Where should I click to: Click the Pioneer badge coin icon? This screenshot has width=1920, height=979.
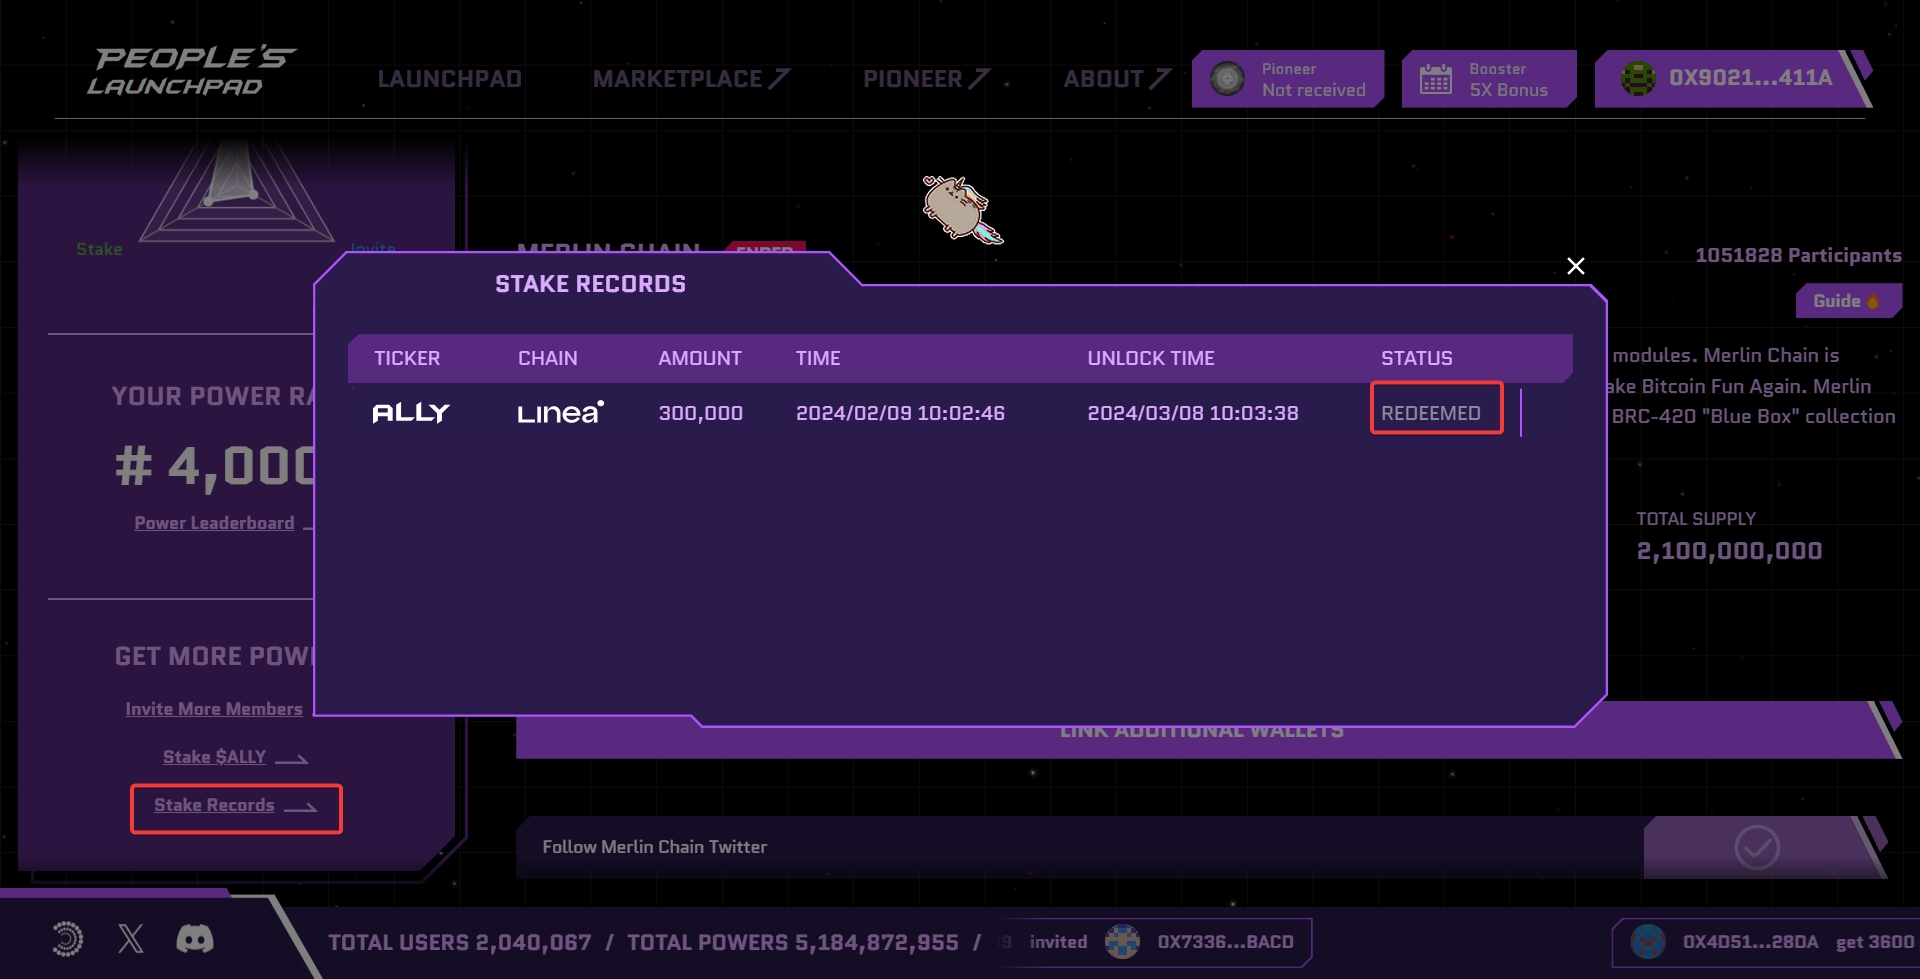point(1227,79)
